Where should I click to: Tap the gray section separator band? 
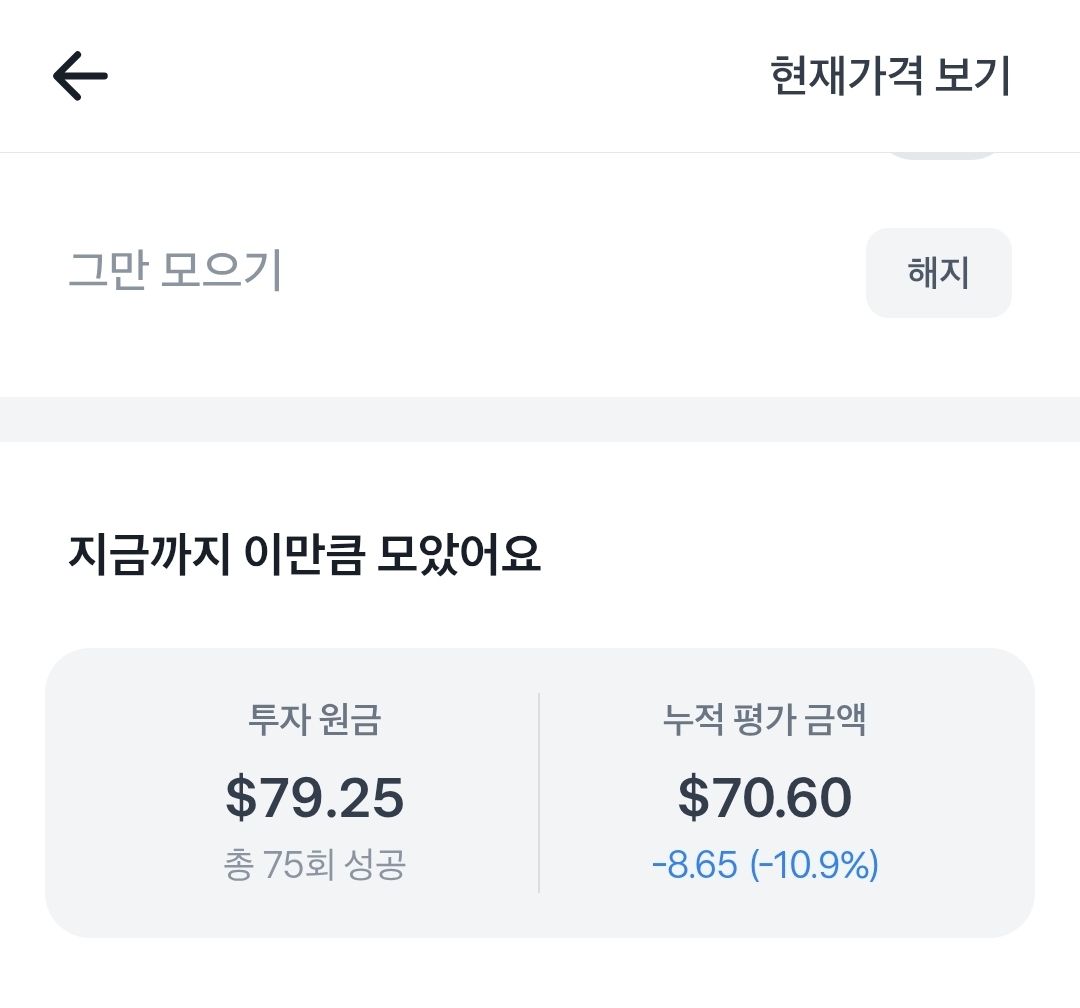tap(540, 419)
